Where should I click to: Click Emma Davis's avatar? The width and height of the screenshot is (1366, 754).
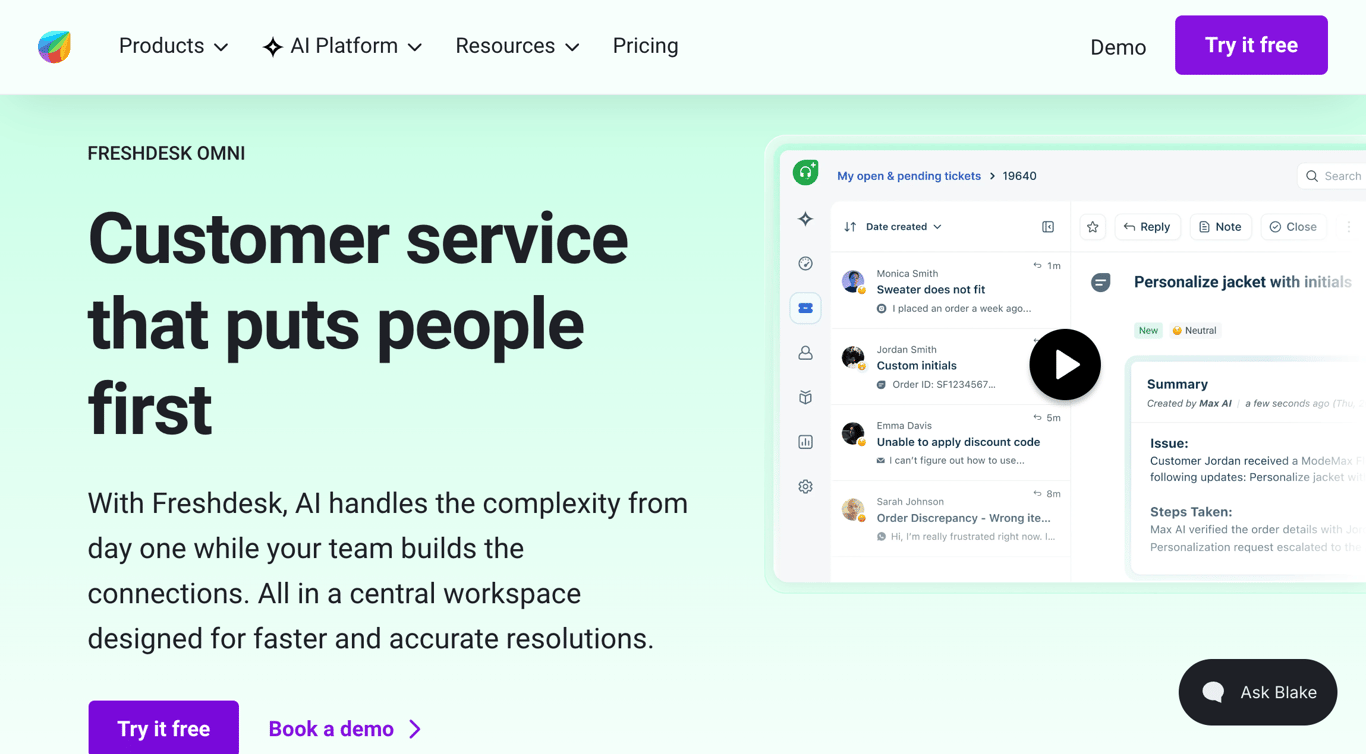(853, 433)
